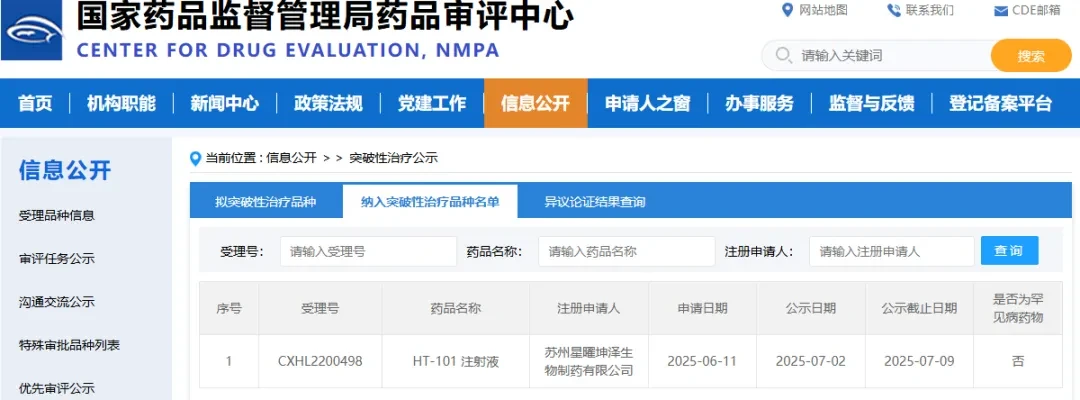
Task: Select the 纳入突破性治疗品种名单 tab
Action: (x=430, y=202)
